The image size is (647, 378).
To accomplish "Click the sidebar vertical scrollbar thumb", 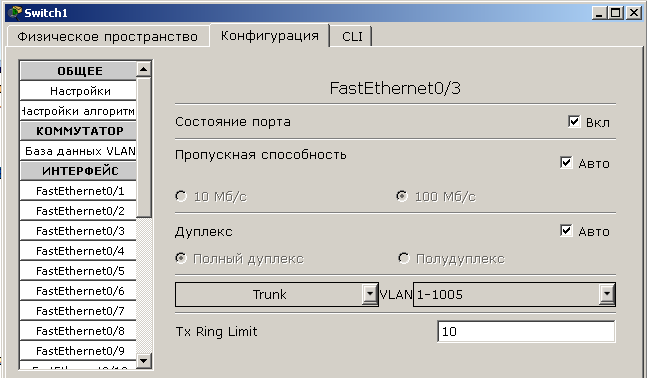I will [144, 147].
